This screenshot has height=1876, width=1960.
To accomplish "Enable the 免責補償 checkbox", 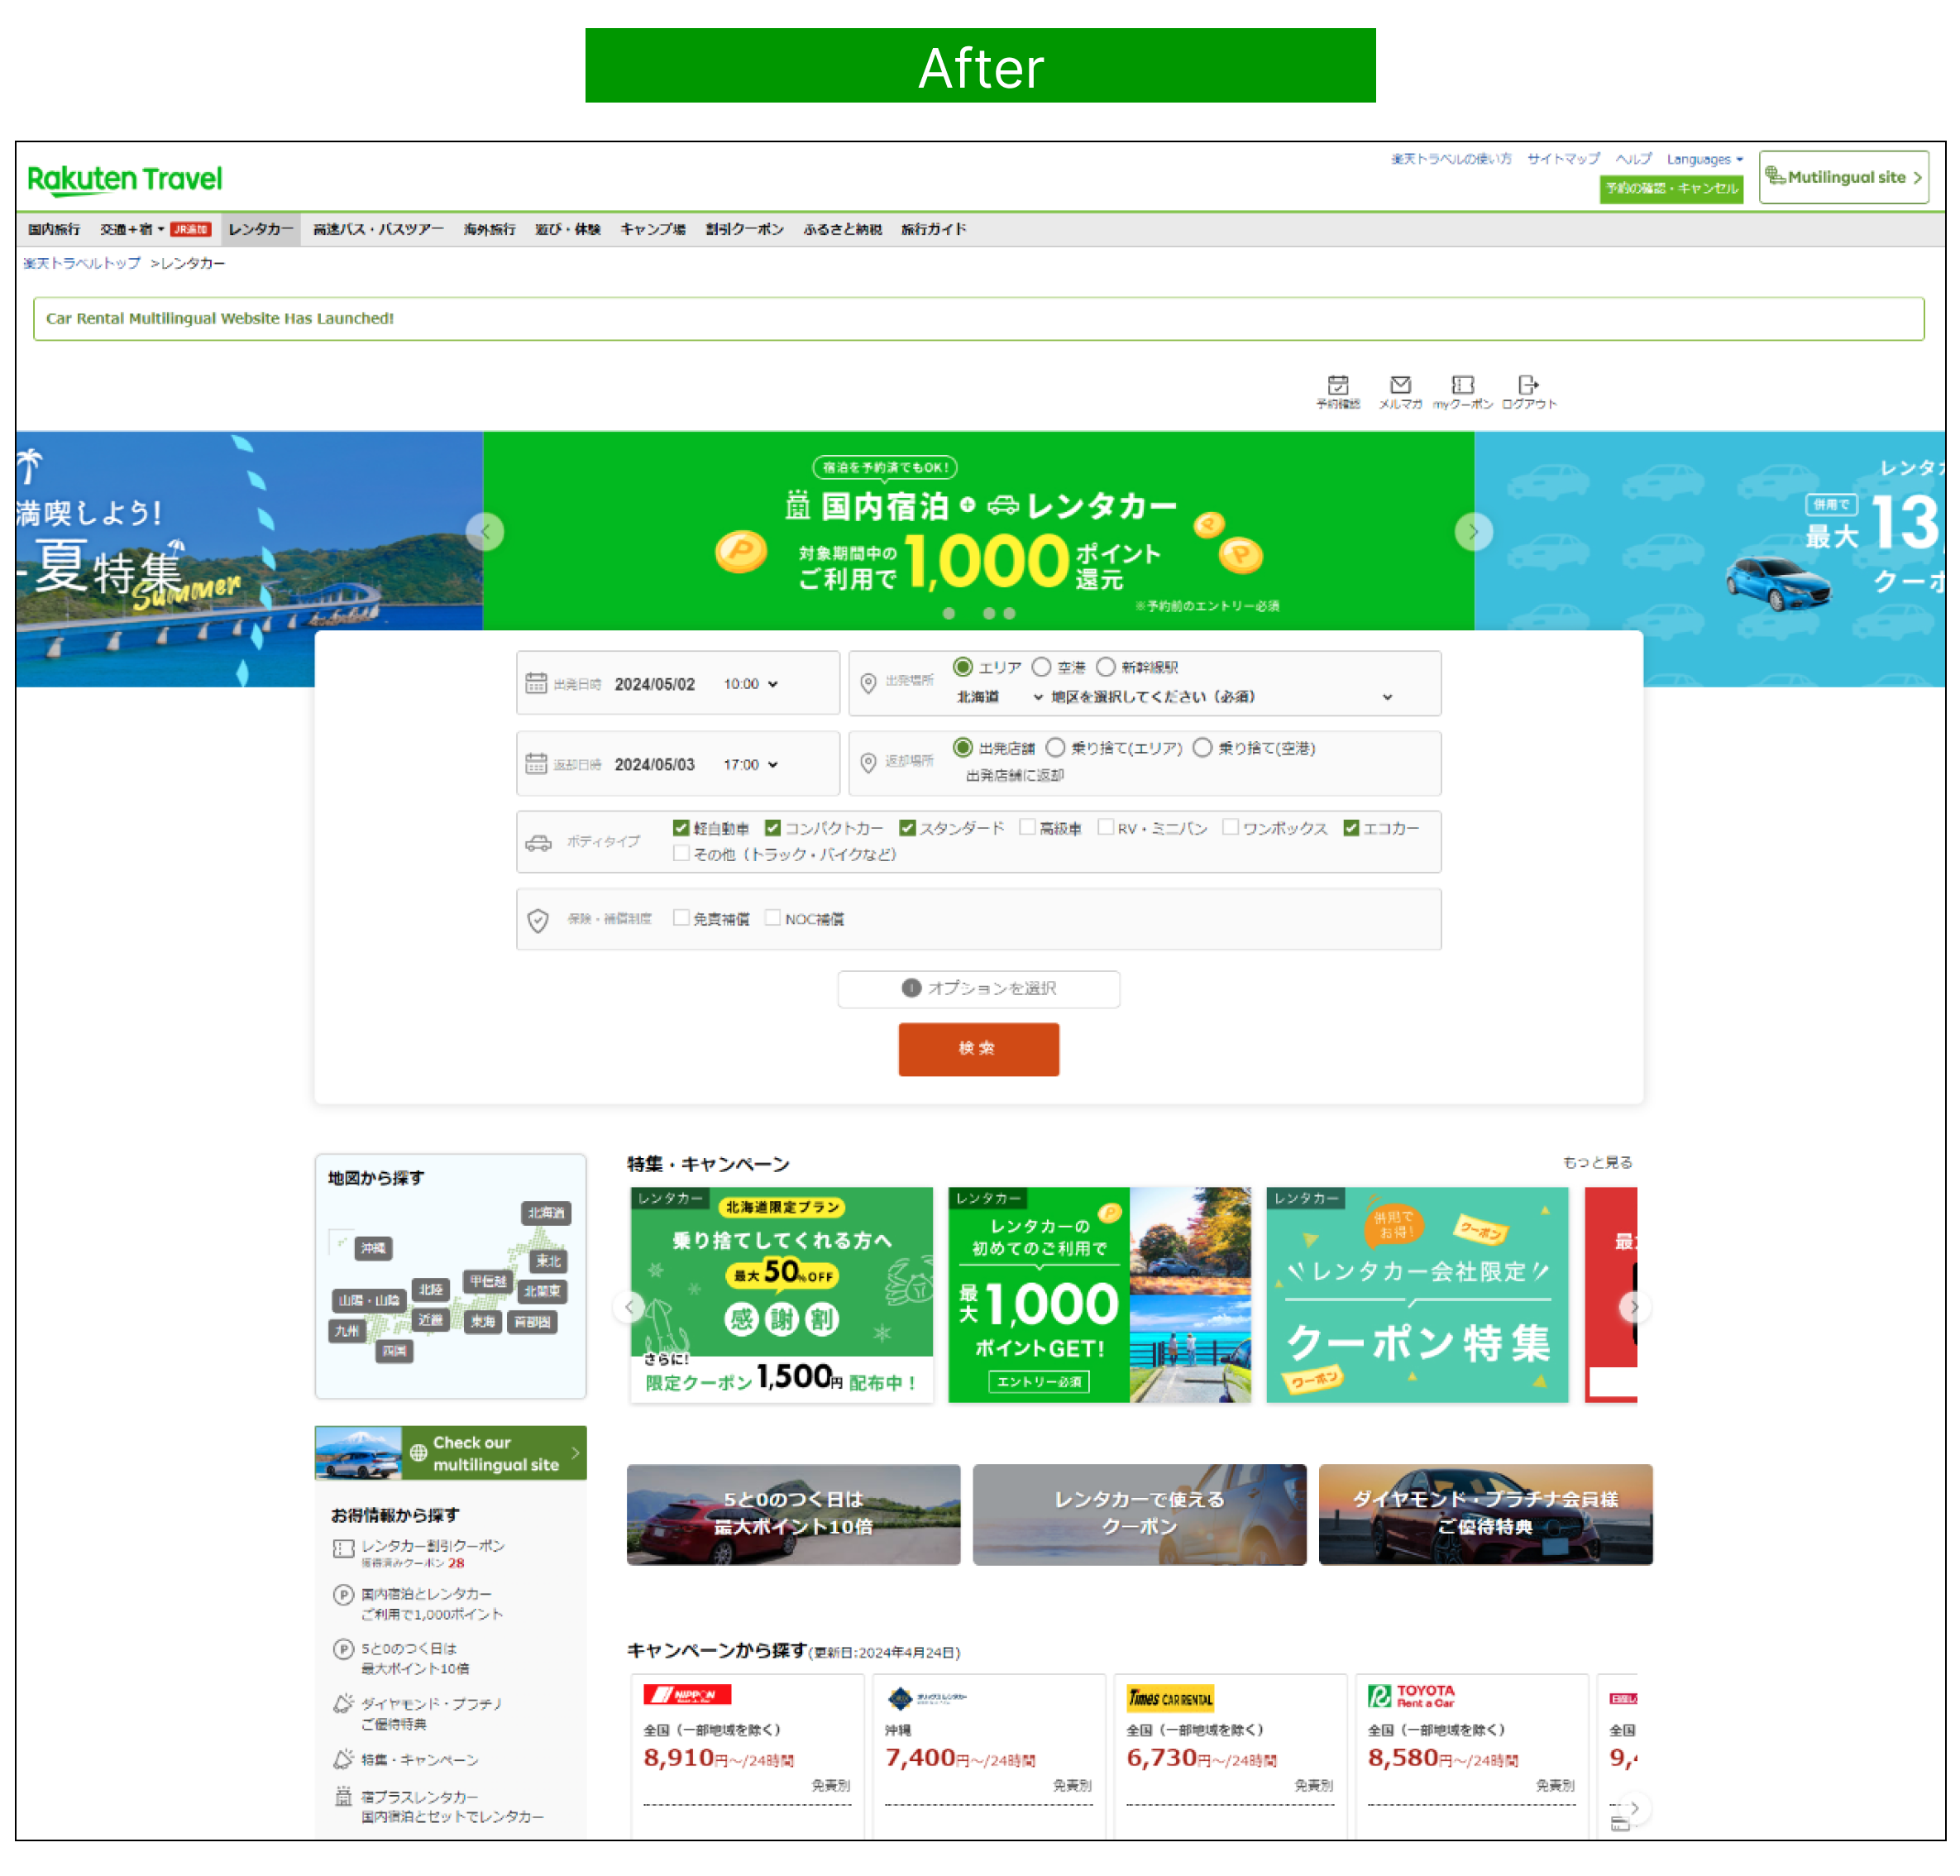I will pyautogui.click(x=681, y=918).
